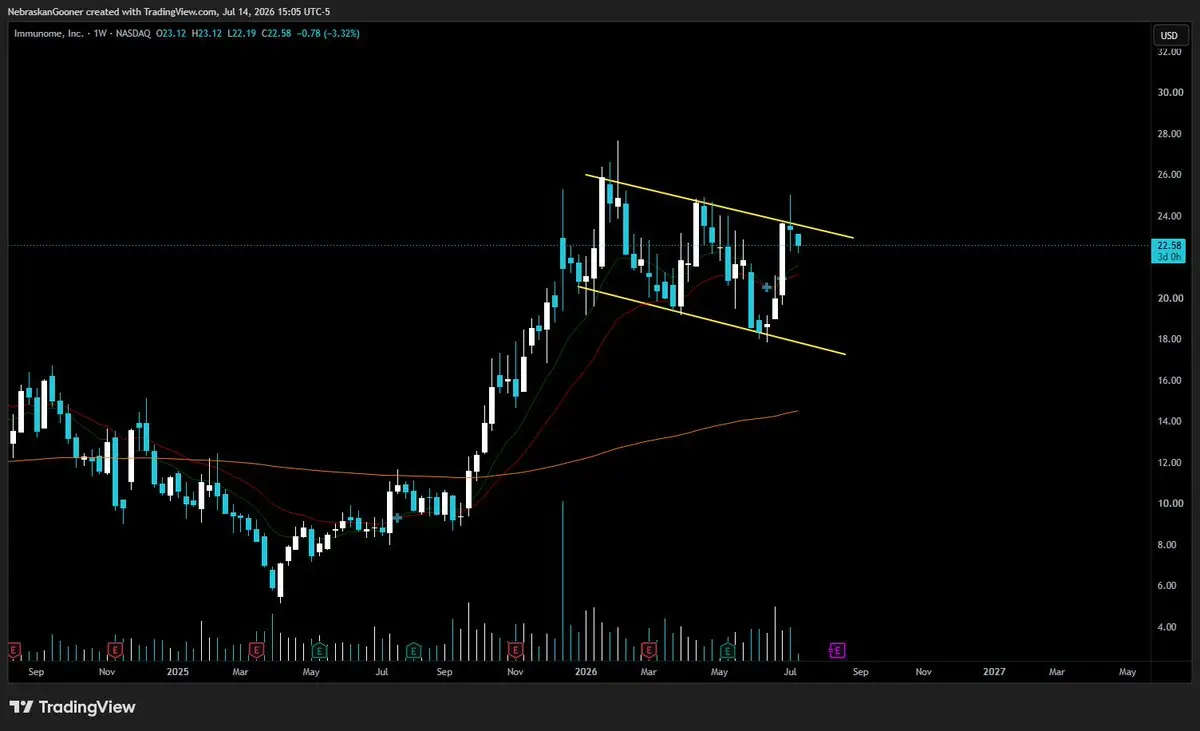Image resolution: width=1200 pixels, height=731 pixels.
Task: Click the 26.00 price scale label
Action: 1169,174
